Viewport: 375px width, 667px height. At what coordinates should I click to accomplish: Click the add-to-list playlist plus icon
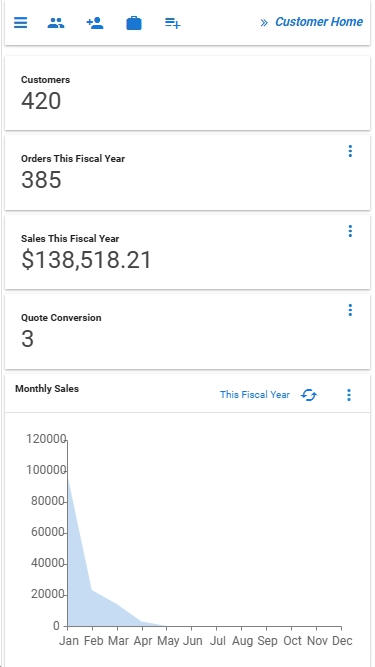[173, 23]
